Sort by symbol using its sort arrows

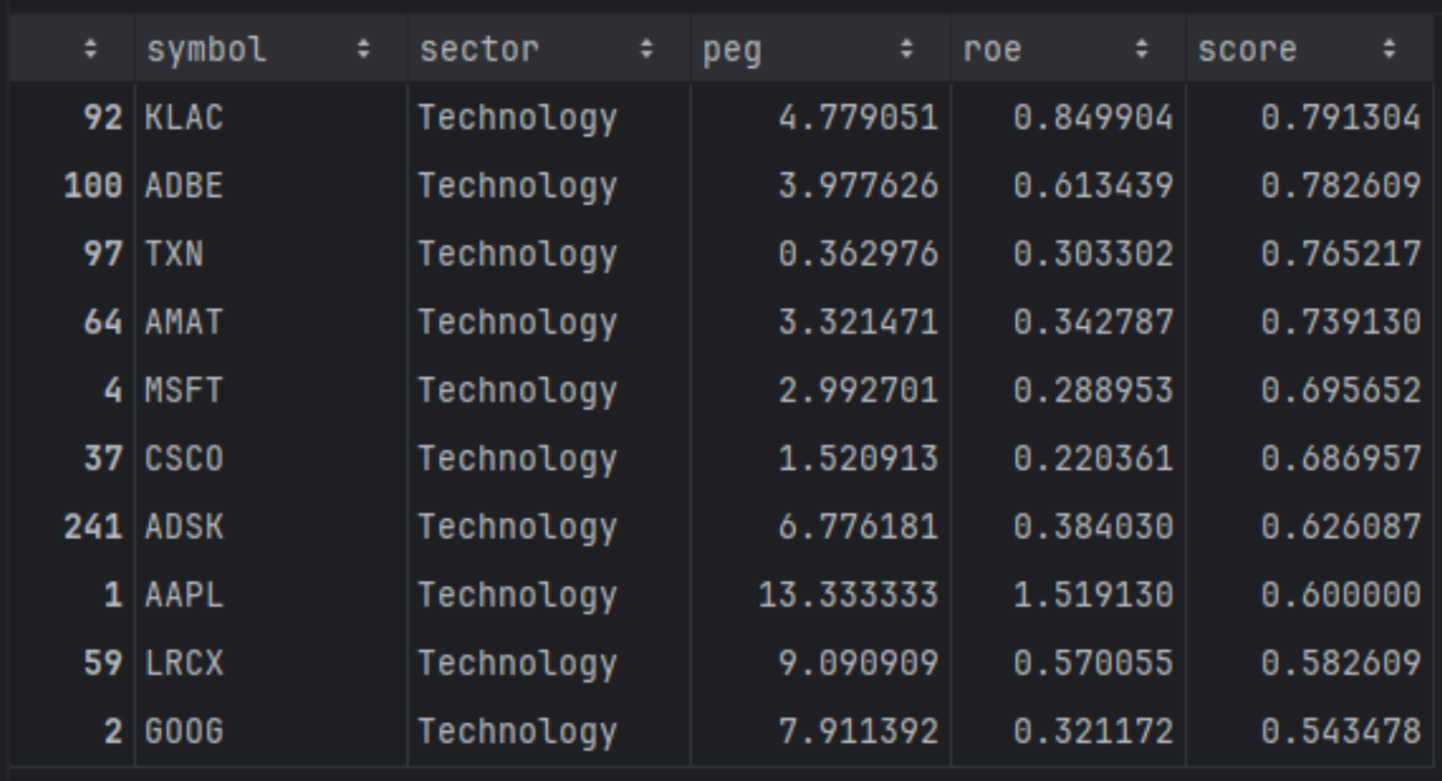tap(363, 49)
